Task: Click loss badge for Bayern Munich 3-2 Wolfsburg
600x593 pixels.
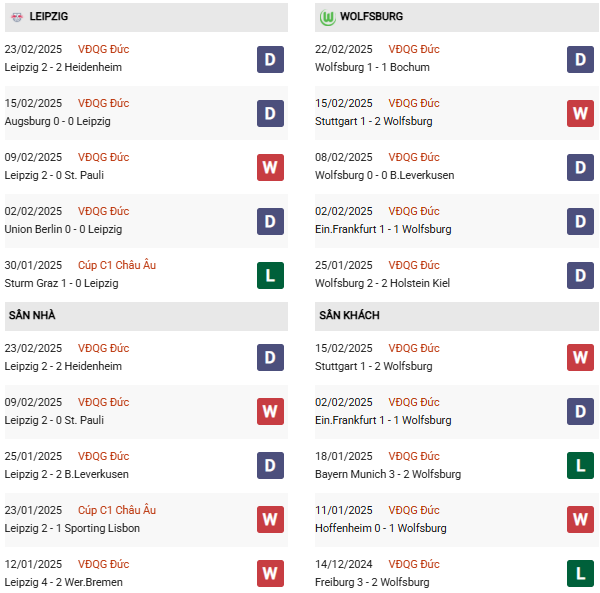Action: click(580, 466)
